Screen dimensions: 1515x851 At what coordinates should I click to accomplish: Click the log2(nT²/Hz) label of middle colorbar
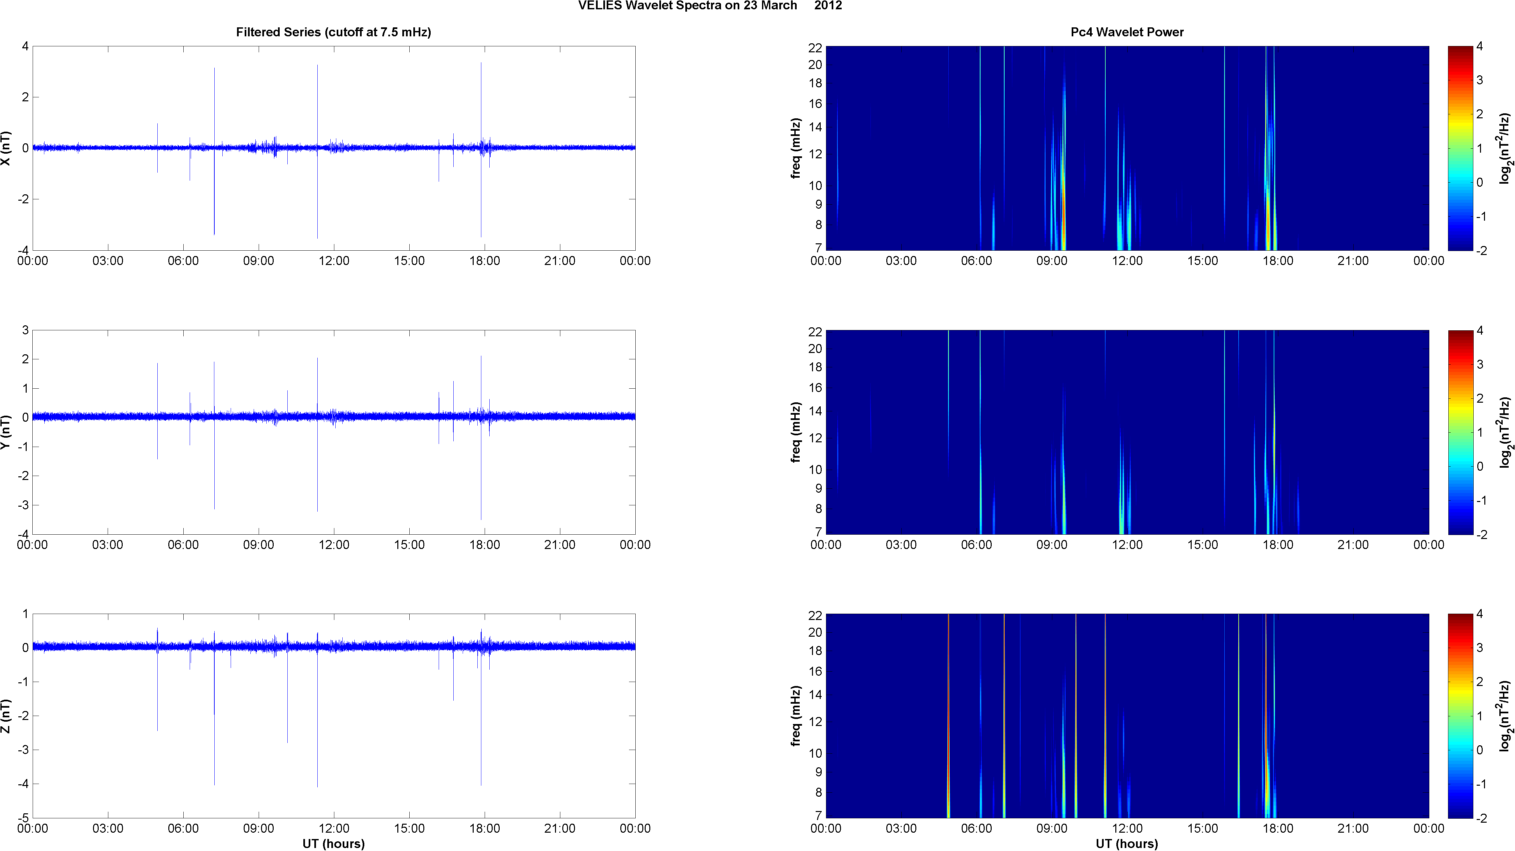[1504, 432]
